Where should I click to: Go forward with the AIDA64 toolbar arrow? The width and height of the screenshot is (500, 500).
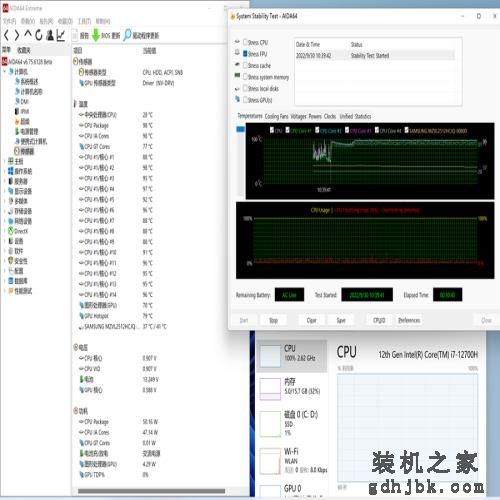tap(17, 35)
